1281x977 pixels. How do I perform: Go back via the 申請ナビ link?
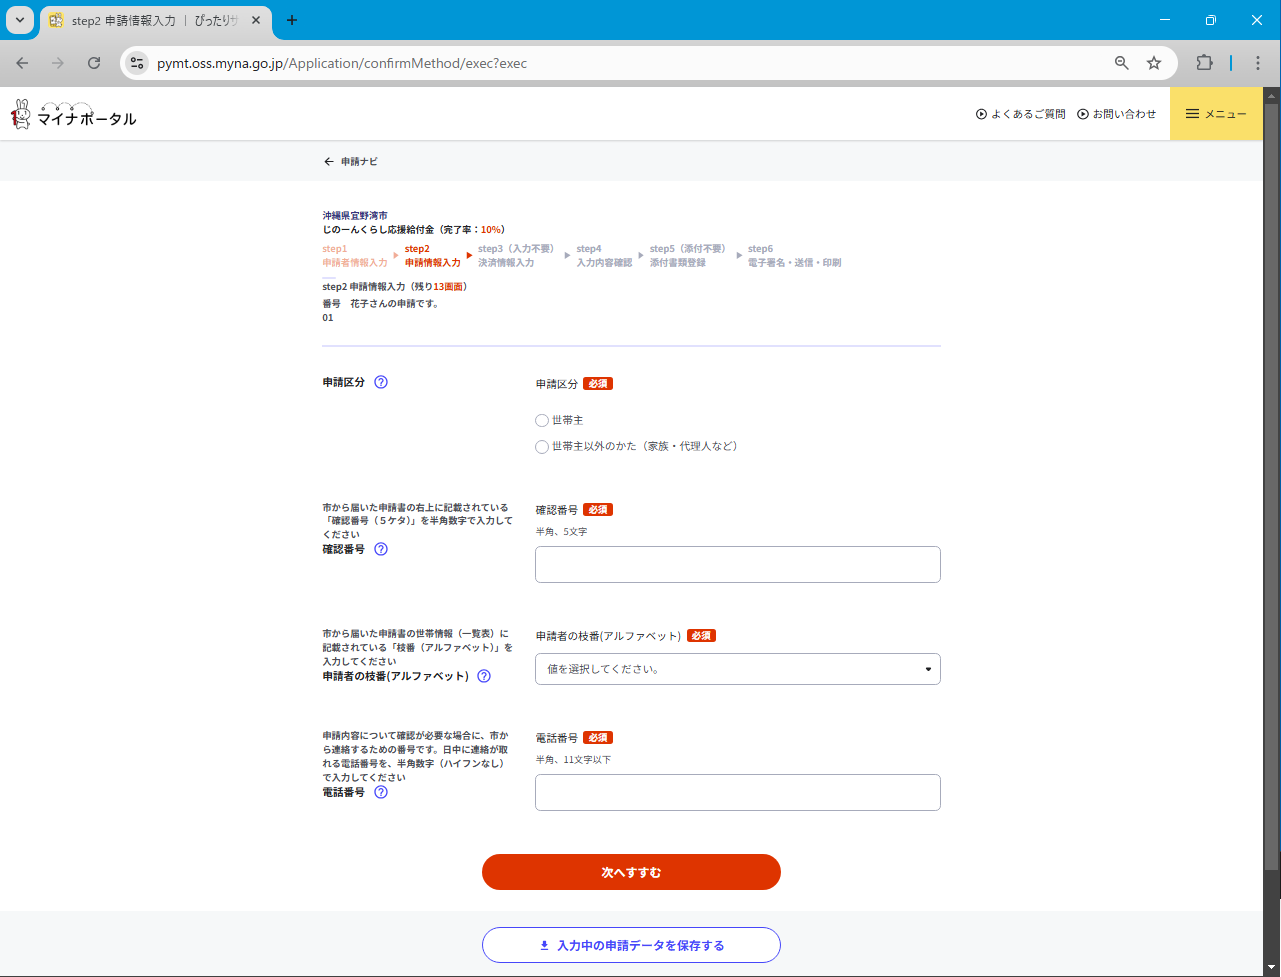(x=351, y=161)
